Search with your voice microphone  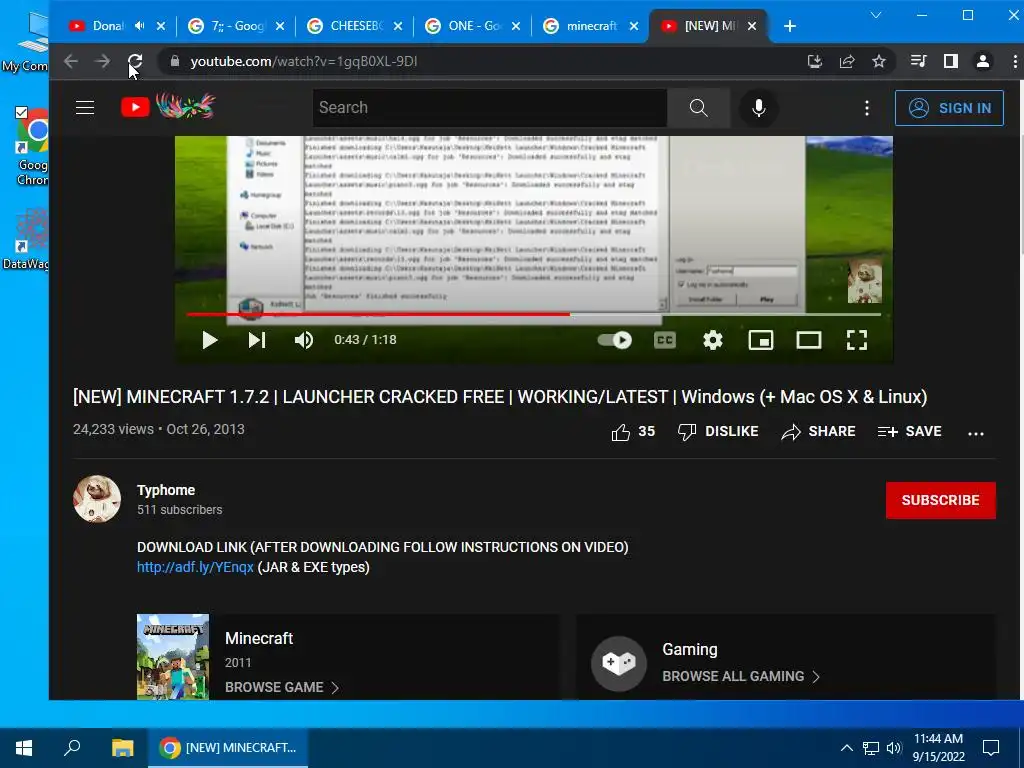(758, 108)
